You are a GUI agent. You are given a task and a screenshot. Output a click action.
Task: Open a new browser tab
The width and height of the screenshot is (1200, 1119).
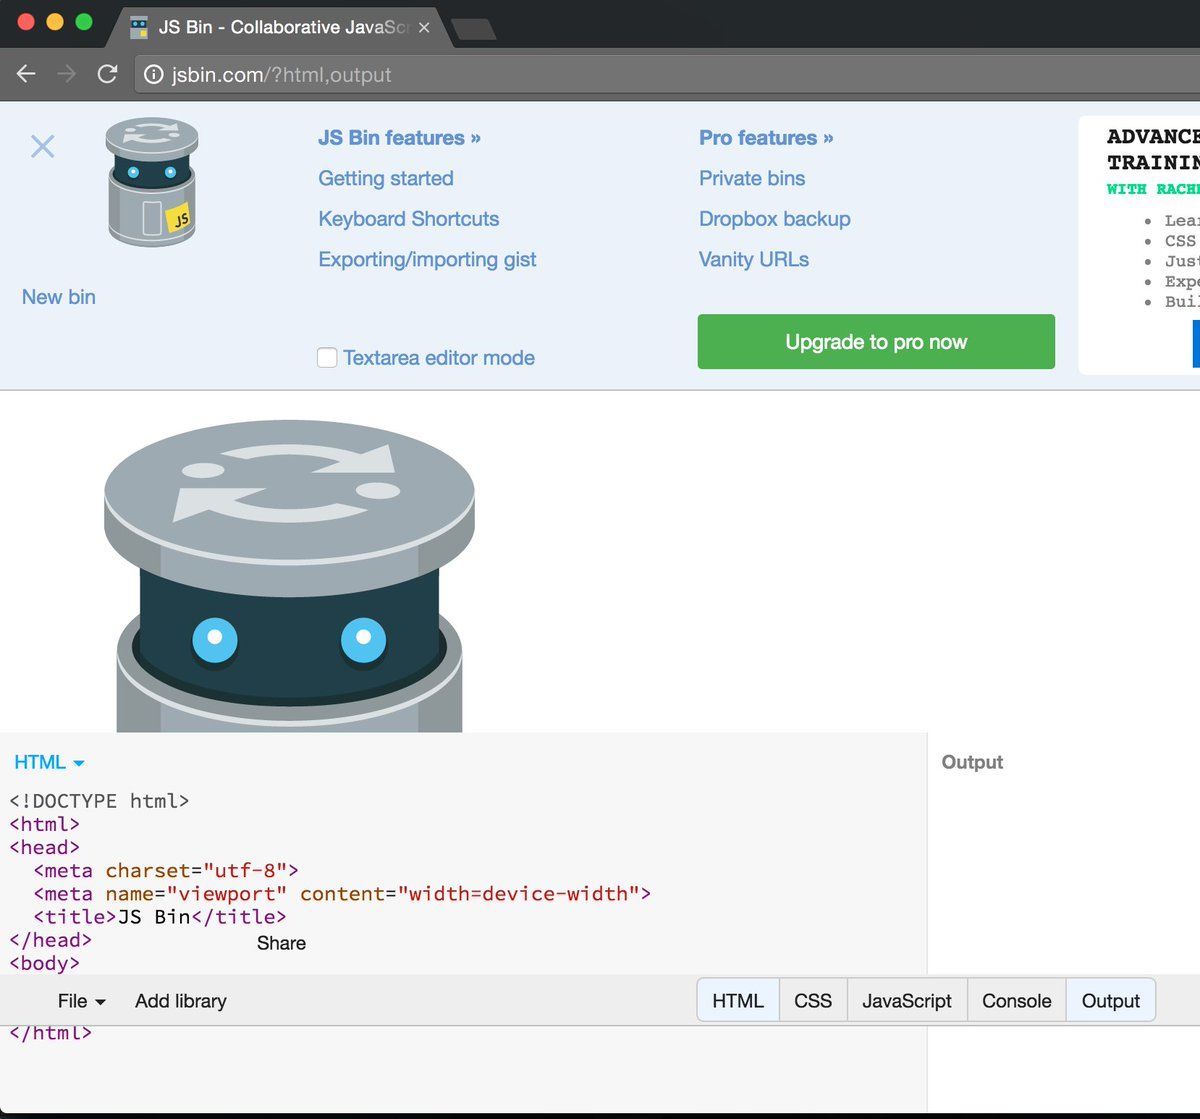point(473,29)
